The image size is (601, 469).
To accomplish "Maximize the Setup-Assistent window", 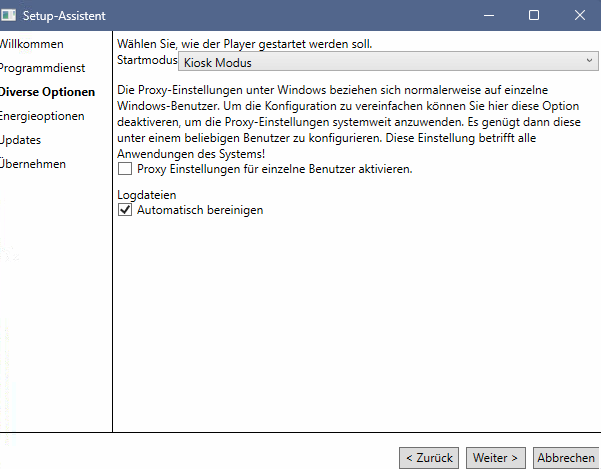I will pyautogui.click(x=534, y=15).
